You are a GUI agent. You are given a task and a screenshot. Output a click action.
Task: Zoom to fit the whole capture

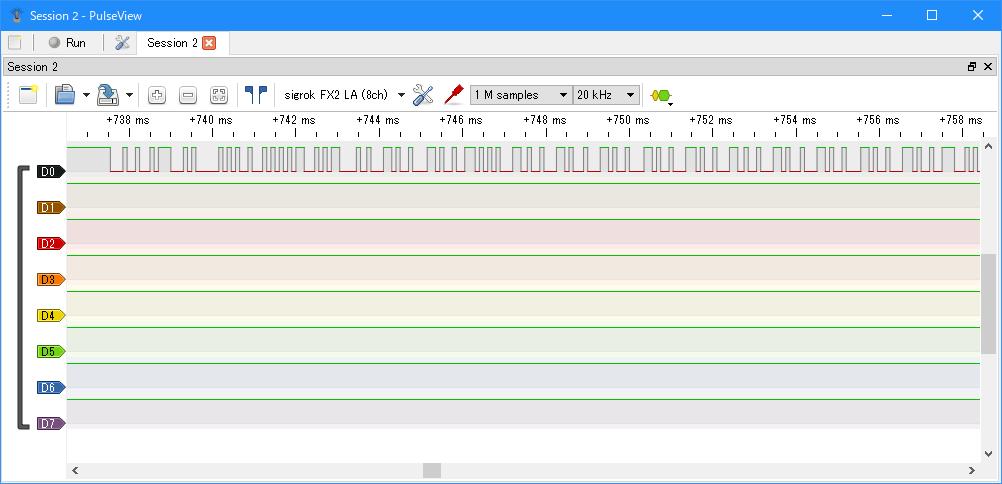219,95
